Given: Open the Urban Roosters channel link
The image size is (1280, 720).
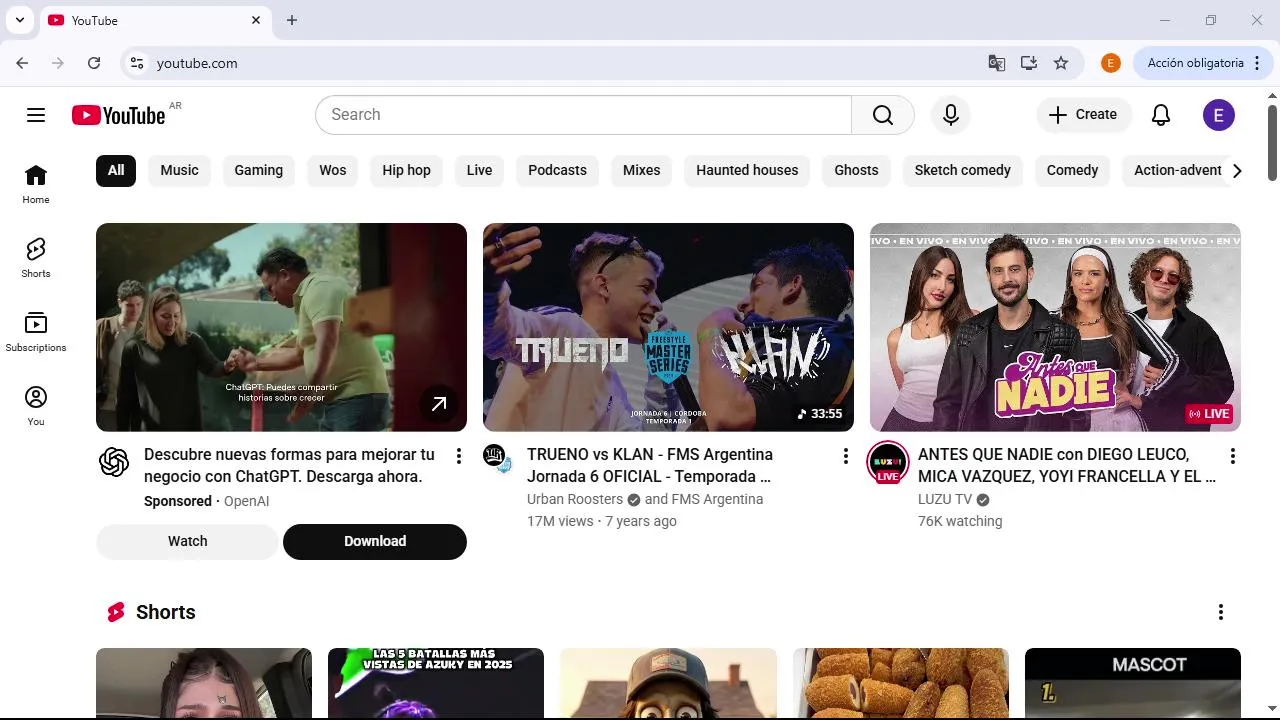Looking at the screenshot, I should click(x=575, y=499).
